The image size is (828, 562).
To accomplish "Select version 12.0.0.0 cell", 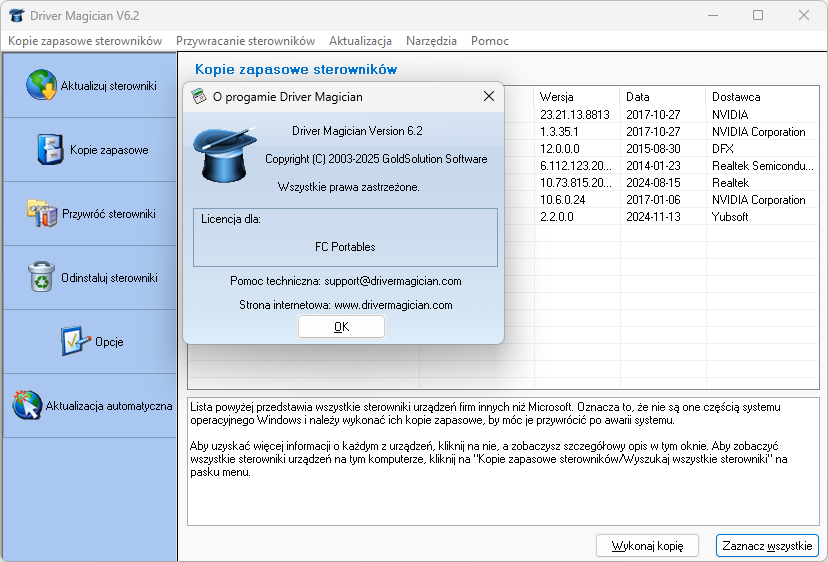I will 560,148.
